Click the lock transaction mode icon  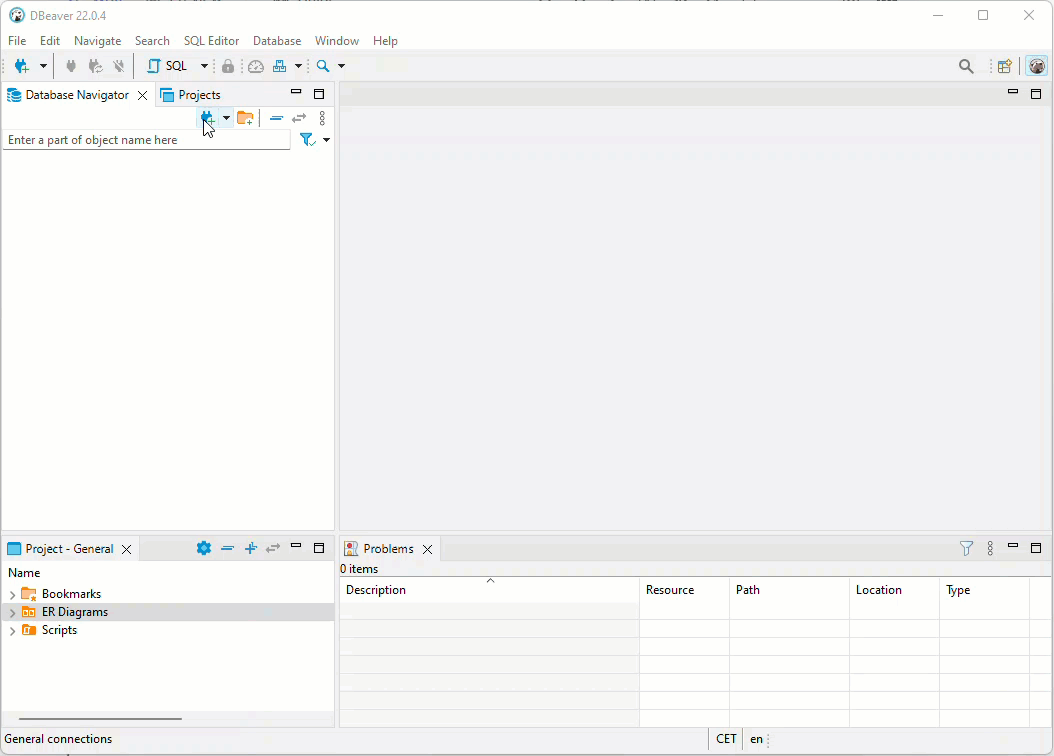coord(228,66)
